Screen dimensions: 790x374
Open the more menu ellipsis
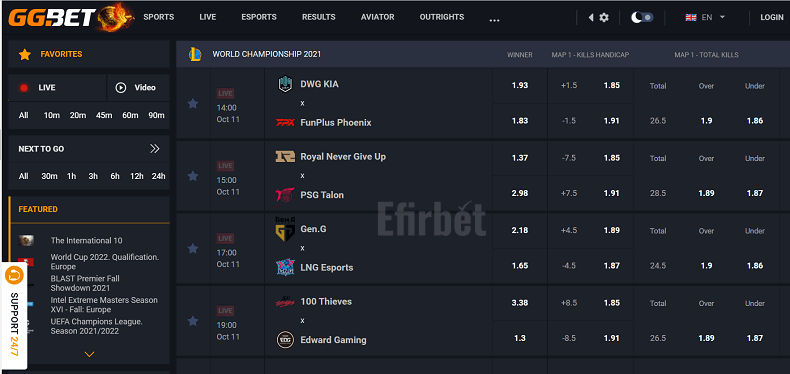coord(494,20)
